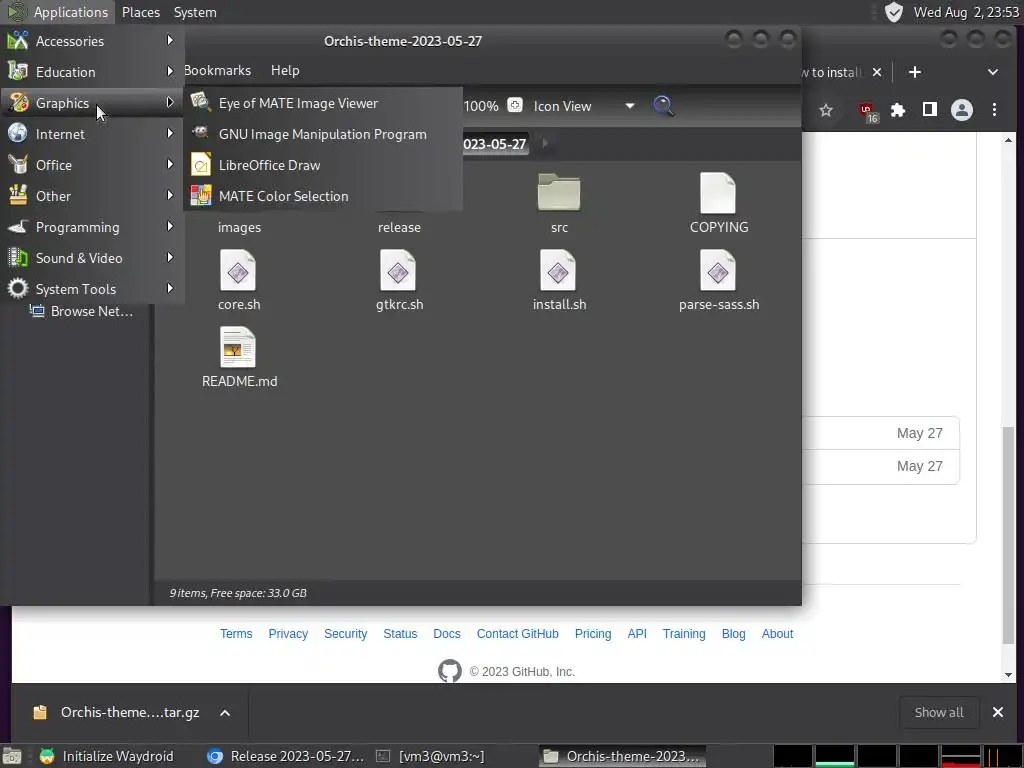Open the browser tab search chevron
The height and width of the screenshot is (768, 1024).
tap(993, 72)
